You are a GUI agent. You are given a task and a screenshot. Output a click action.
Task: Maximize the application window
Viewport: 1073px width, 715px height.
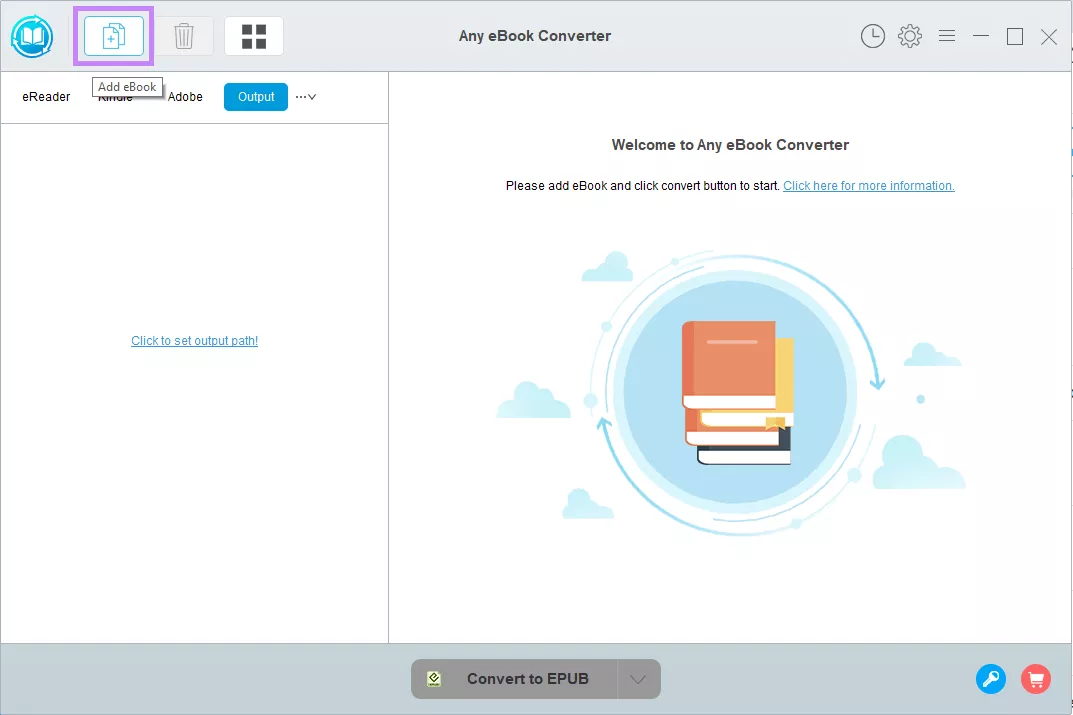click(1014, 36)
